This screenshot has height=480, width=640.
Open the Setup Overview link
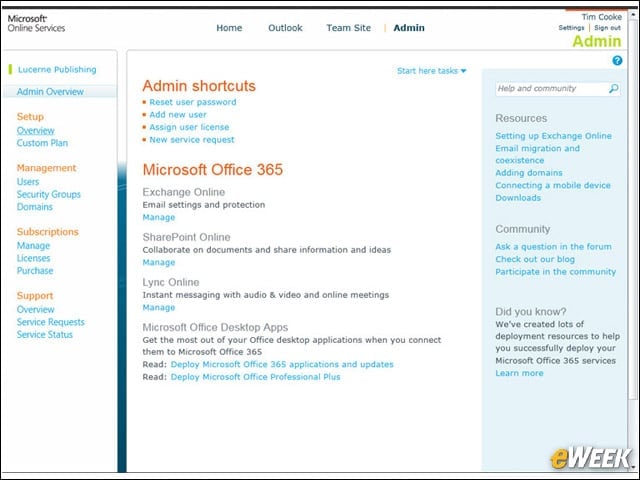pyautogui.click(x=36, y=131)
